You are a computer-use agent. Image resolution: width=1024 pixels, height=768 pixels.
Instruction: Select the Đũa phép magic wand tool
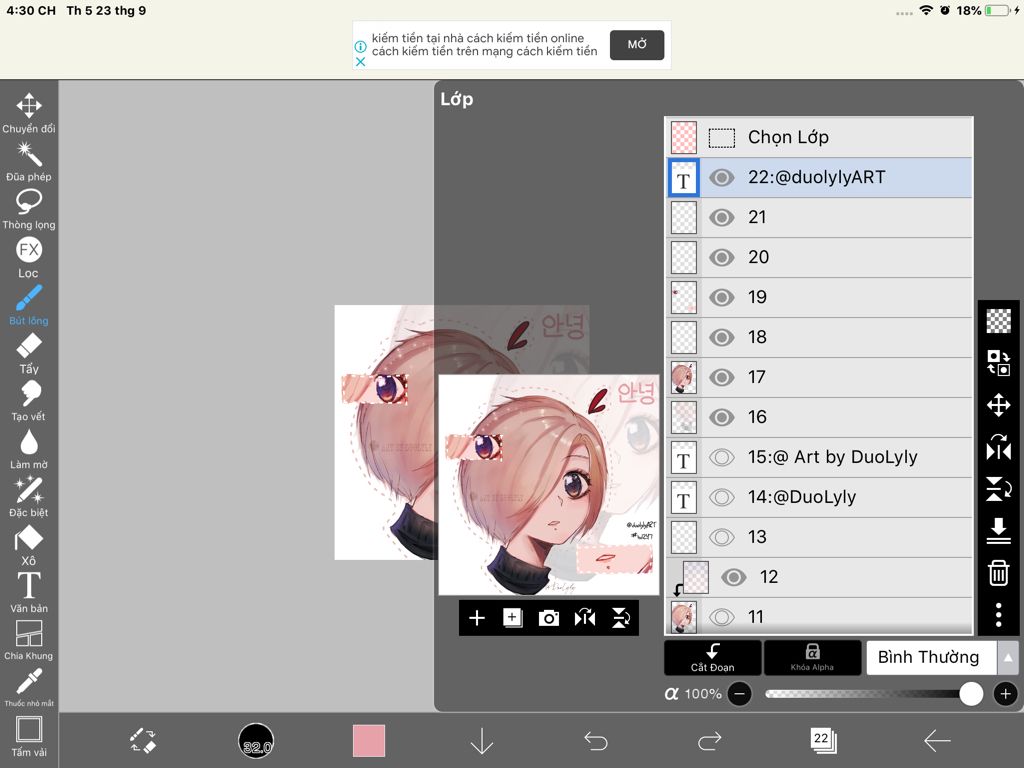click(x=29, y=161)
